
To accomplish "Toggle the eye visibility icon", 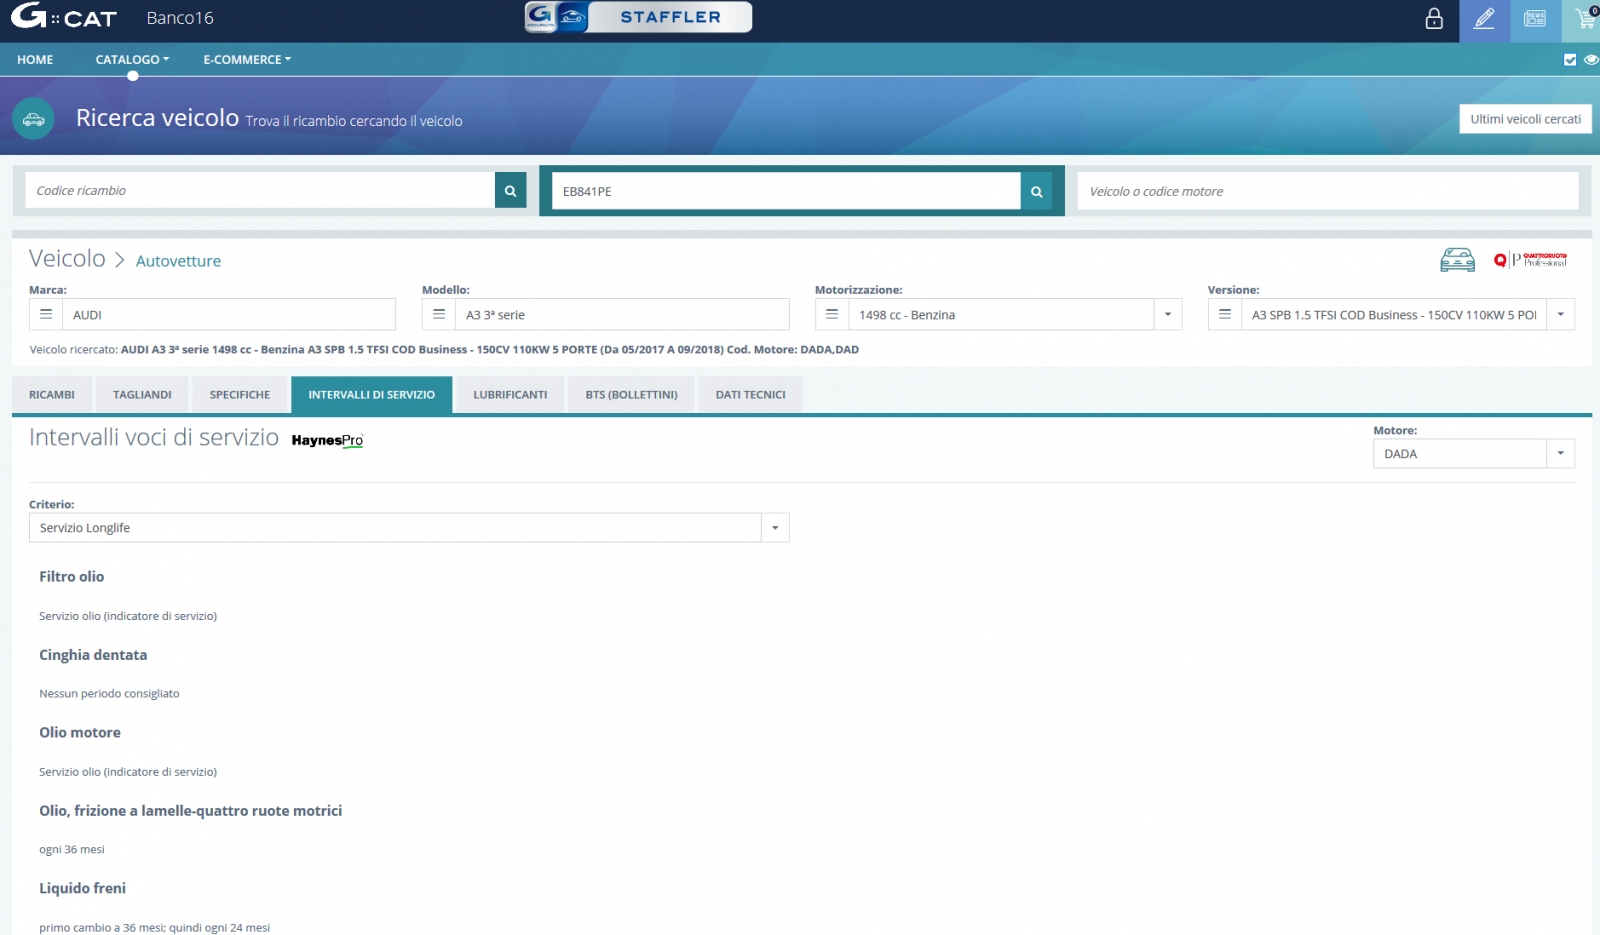I will coord(1591,60).
